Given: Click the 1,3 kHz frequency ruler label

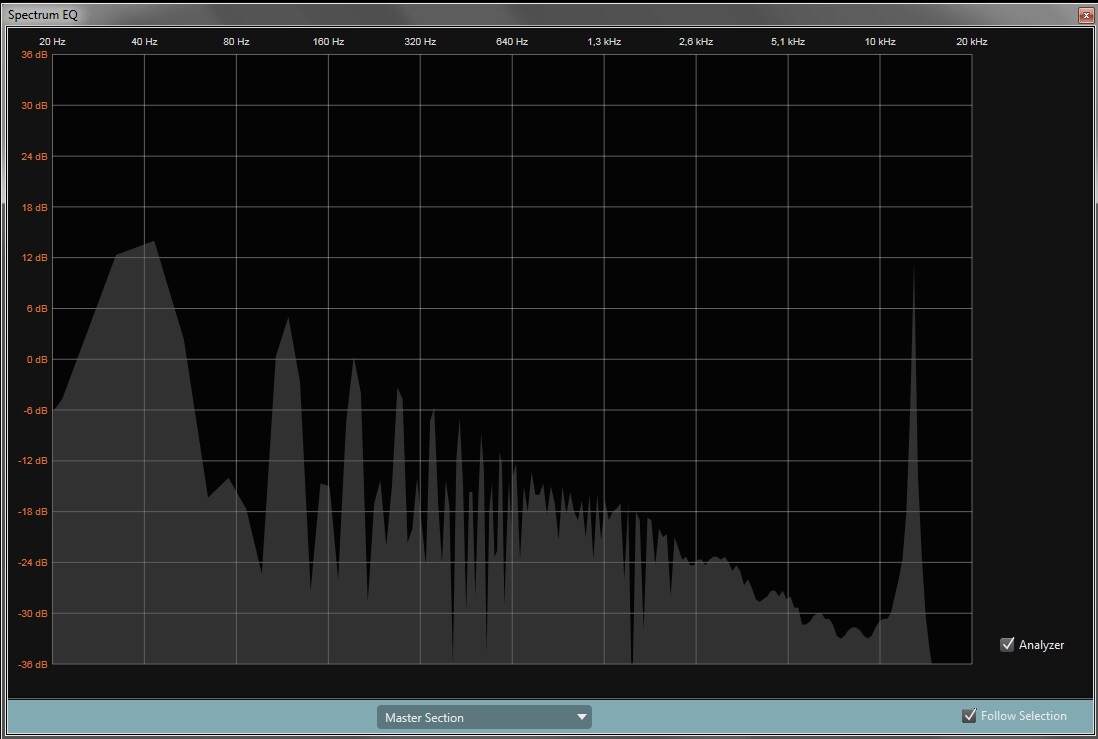Looking at the screenshot, I should click(604, 41).
